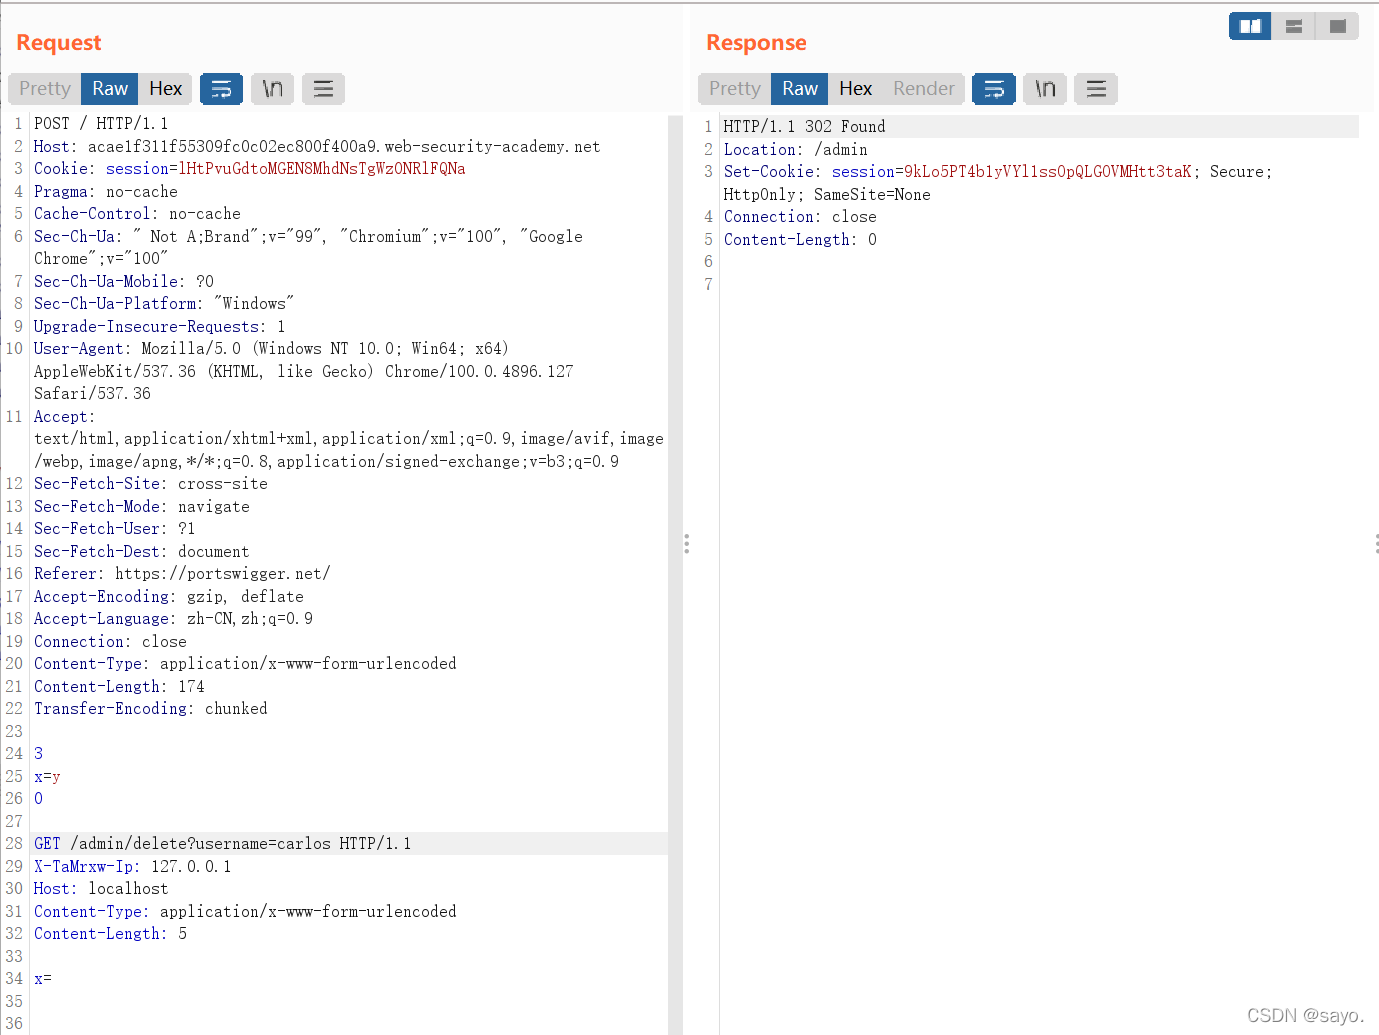Toggle Response word wrap icon
Image resolution: width=1379 pixels, height=1035 pixels.
(994, 89)
